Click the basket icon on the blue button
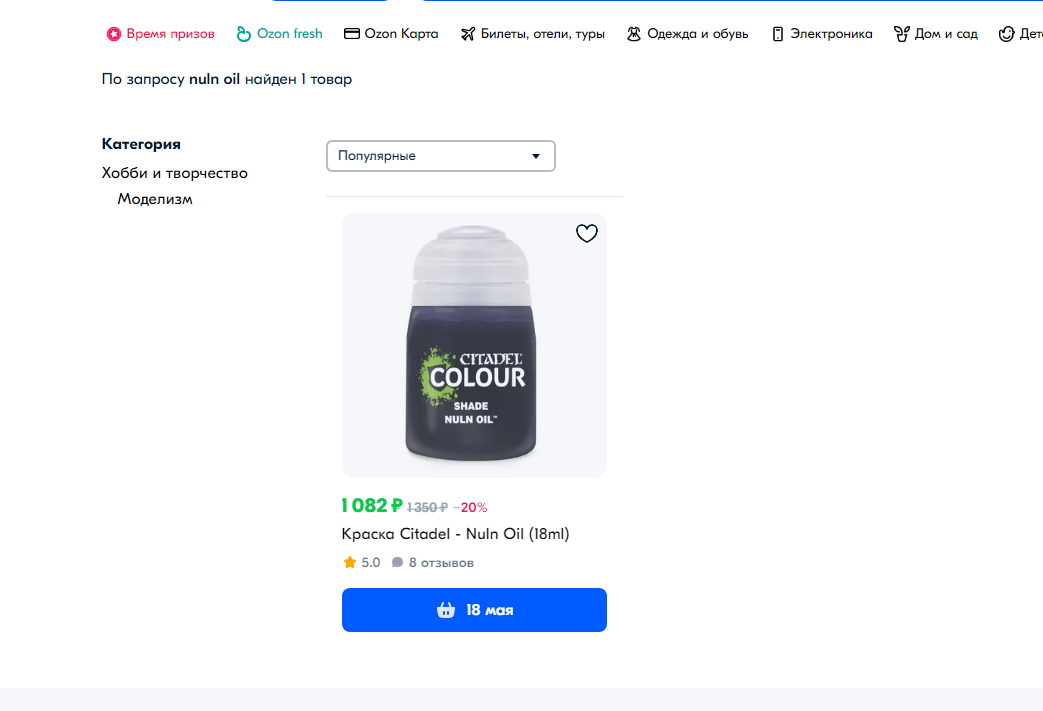 point(446,610)
